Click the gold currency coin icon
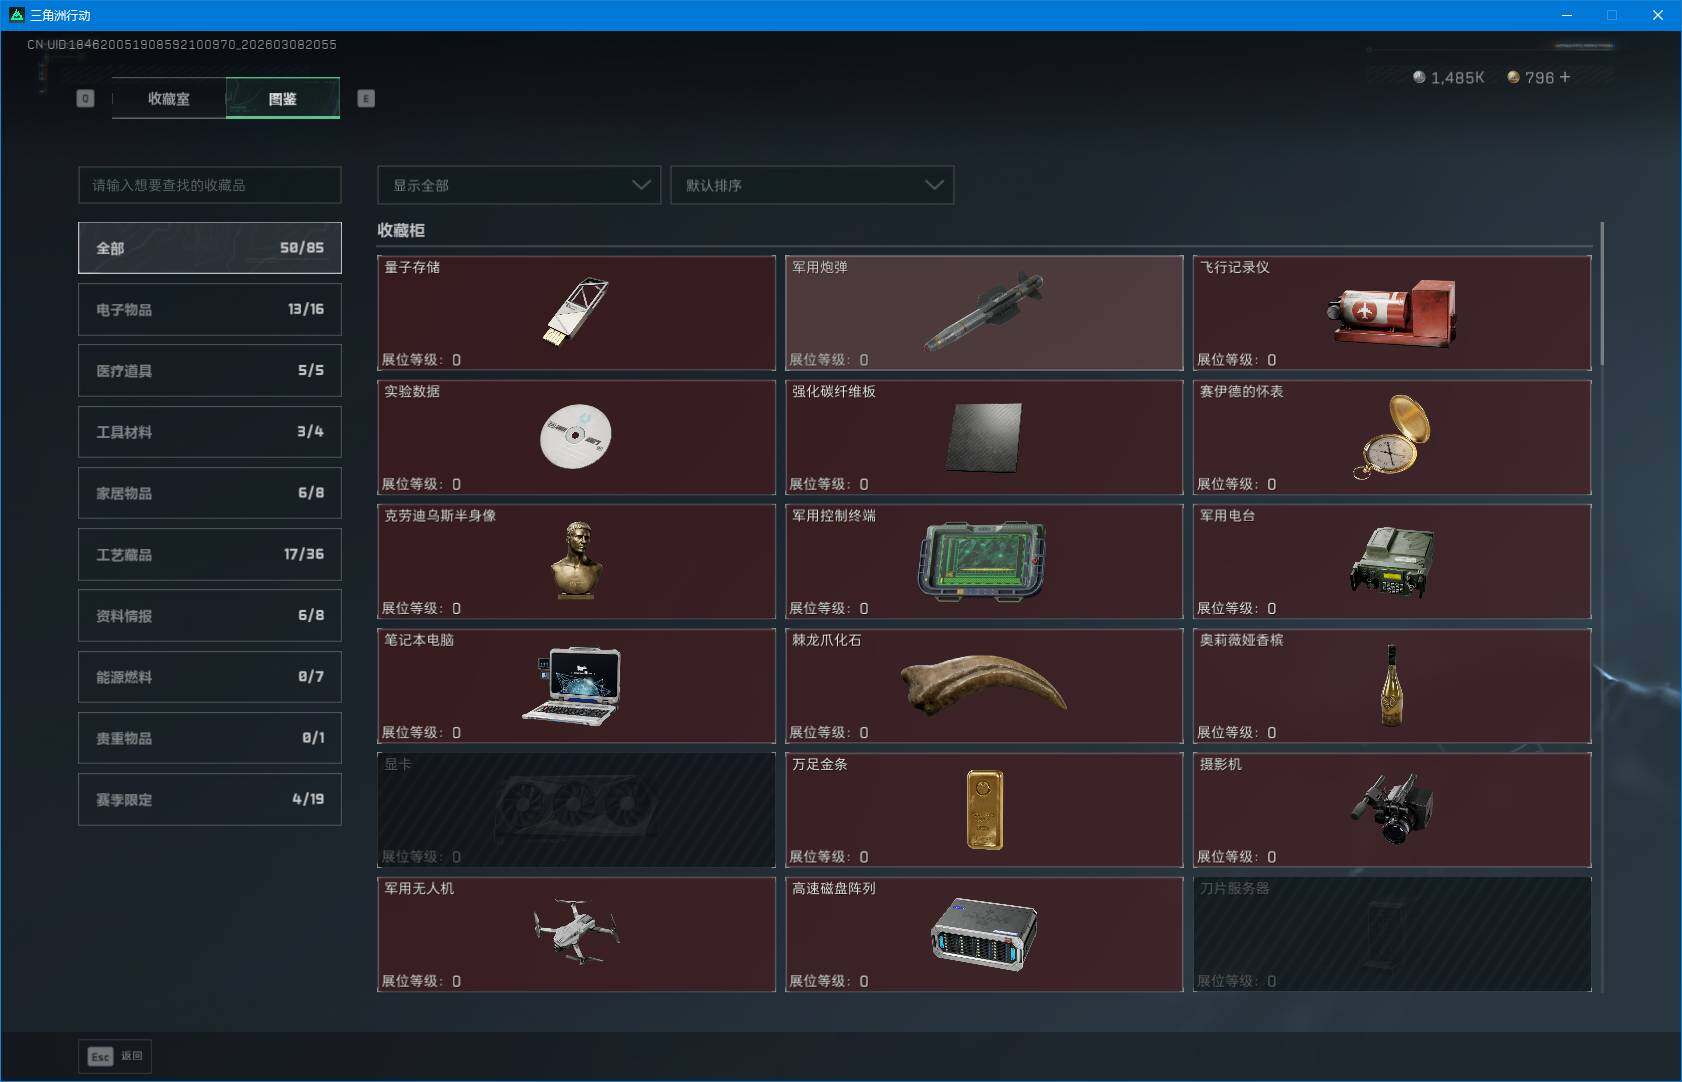The width and height of the screenshot is (1682, 1082). pyautogui.click(x=1513, y=77)
